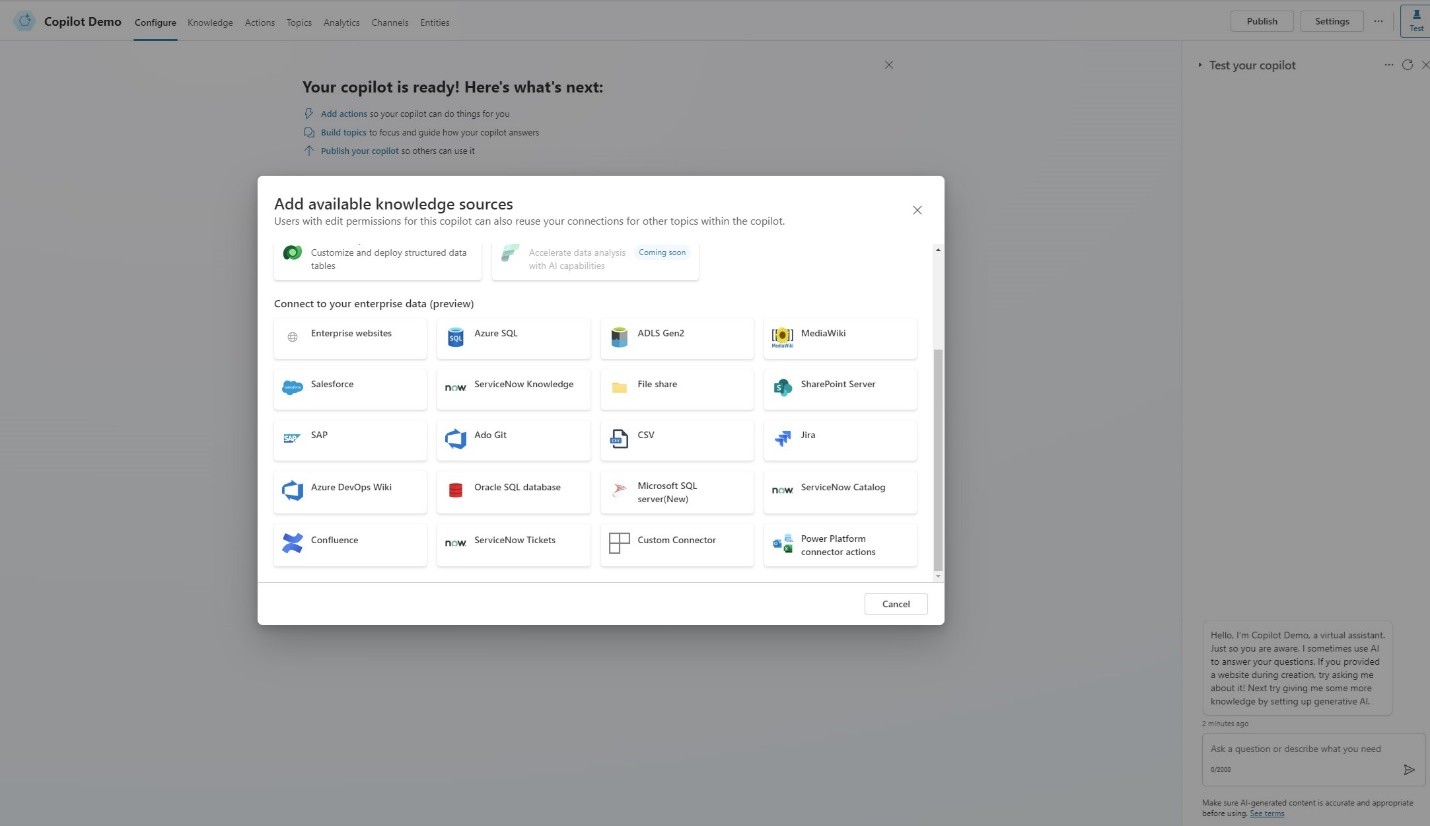Select the Custom Connector label
The height and width of the screenshot is (826, 1430).
click(x=677, y=540)
